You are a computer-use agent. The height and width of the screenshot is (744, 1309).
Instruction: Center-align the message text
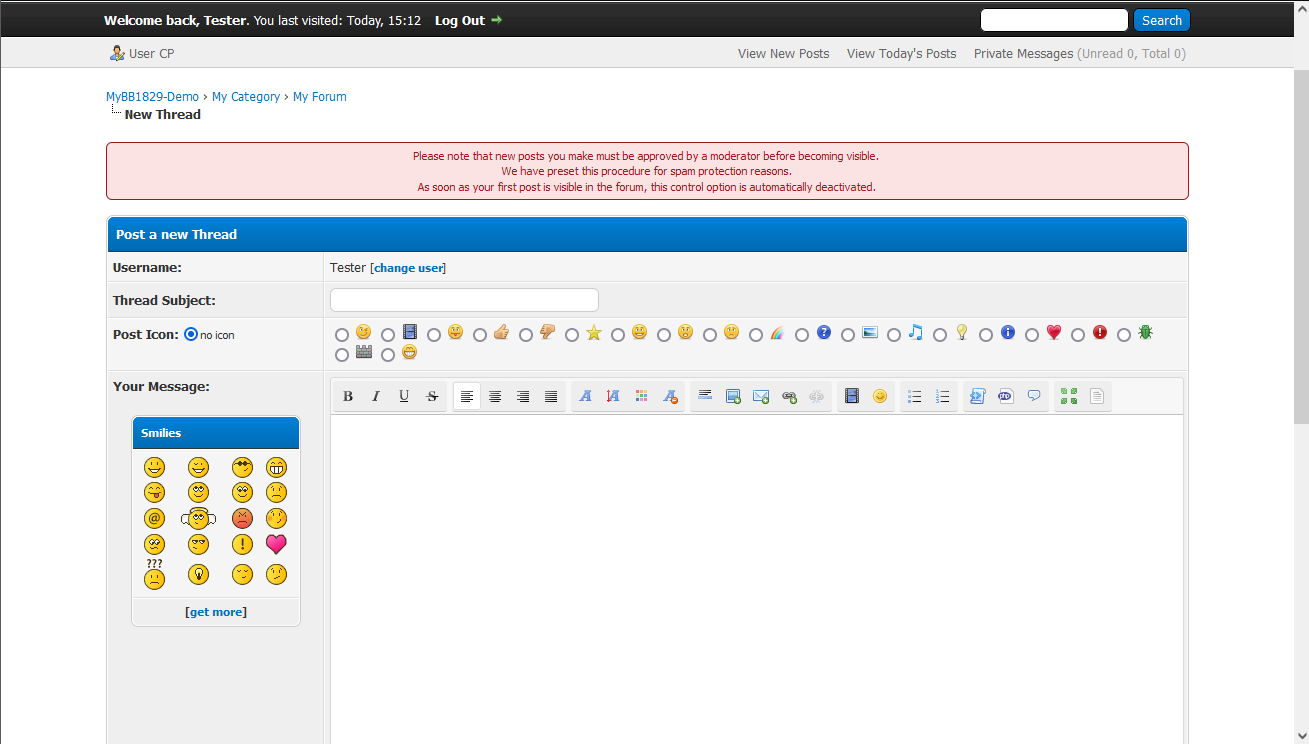click(x=495, y=396)
